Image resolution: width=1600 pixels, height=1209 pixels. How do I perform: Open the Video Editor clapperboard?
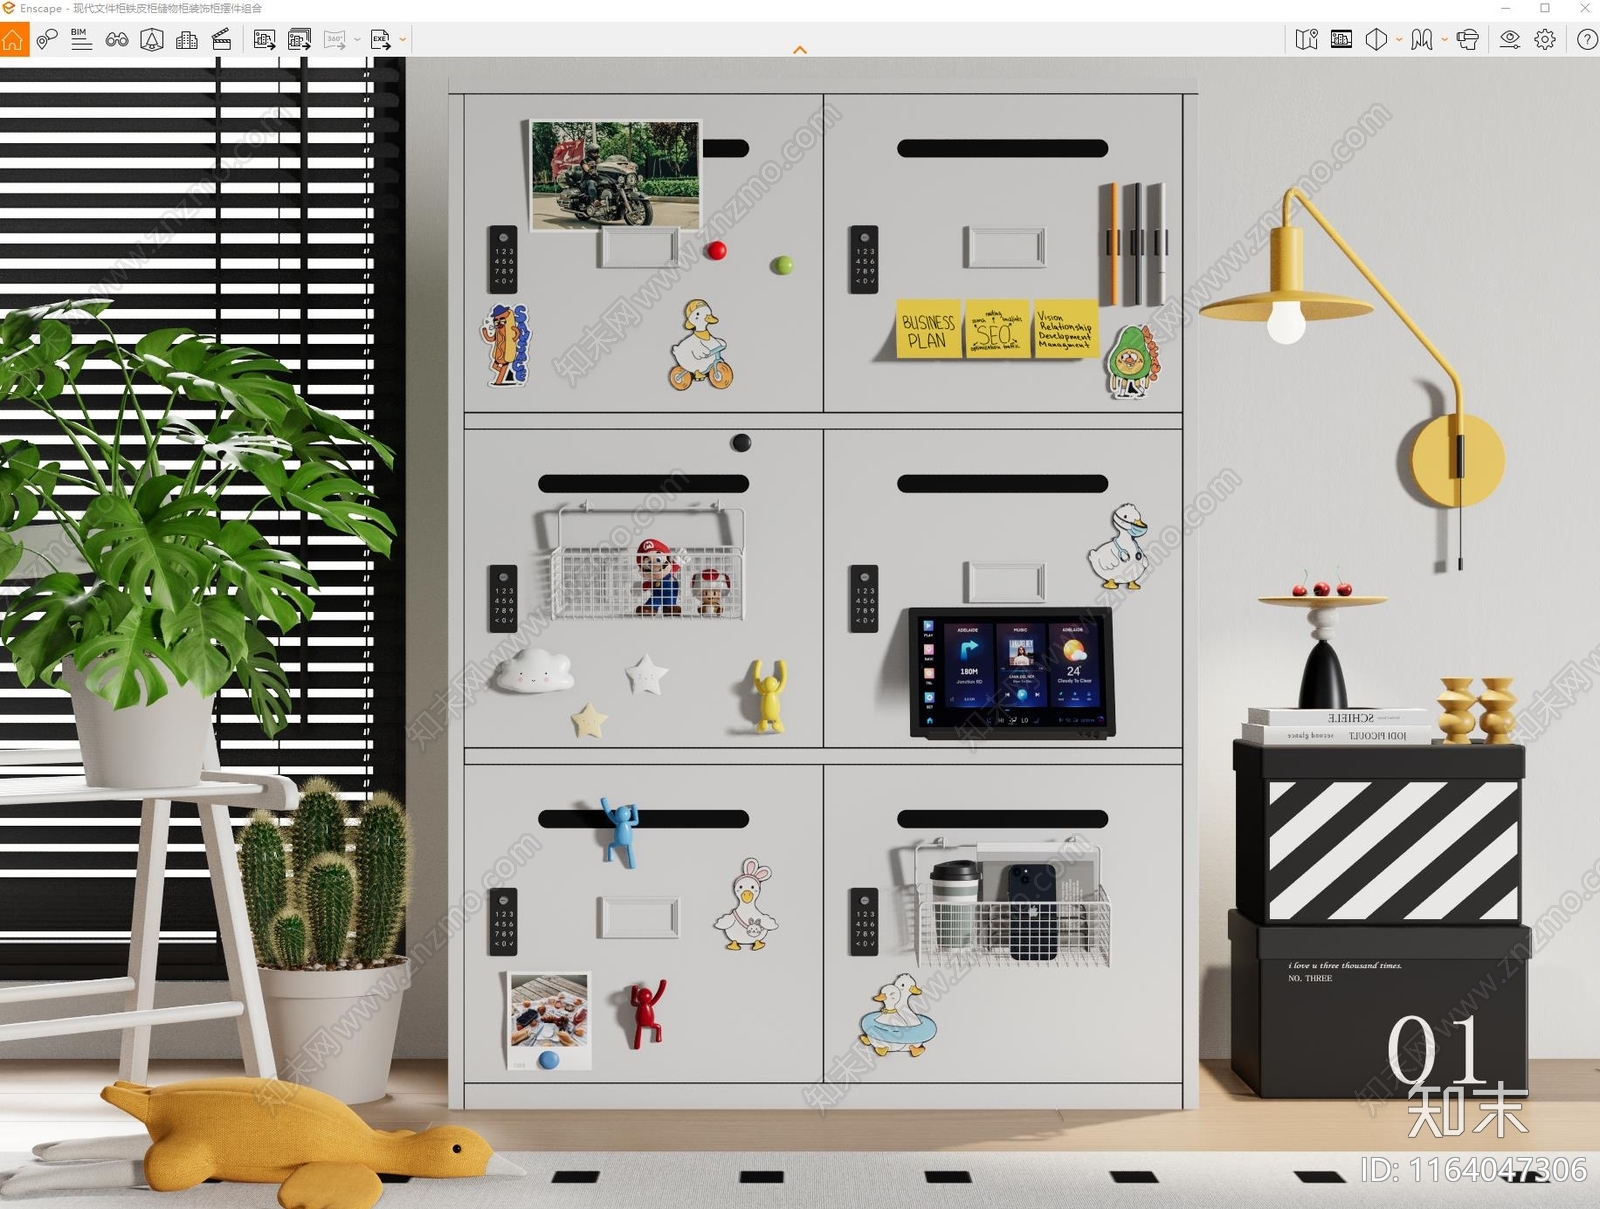click(x=222, y=40)
